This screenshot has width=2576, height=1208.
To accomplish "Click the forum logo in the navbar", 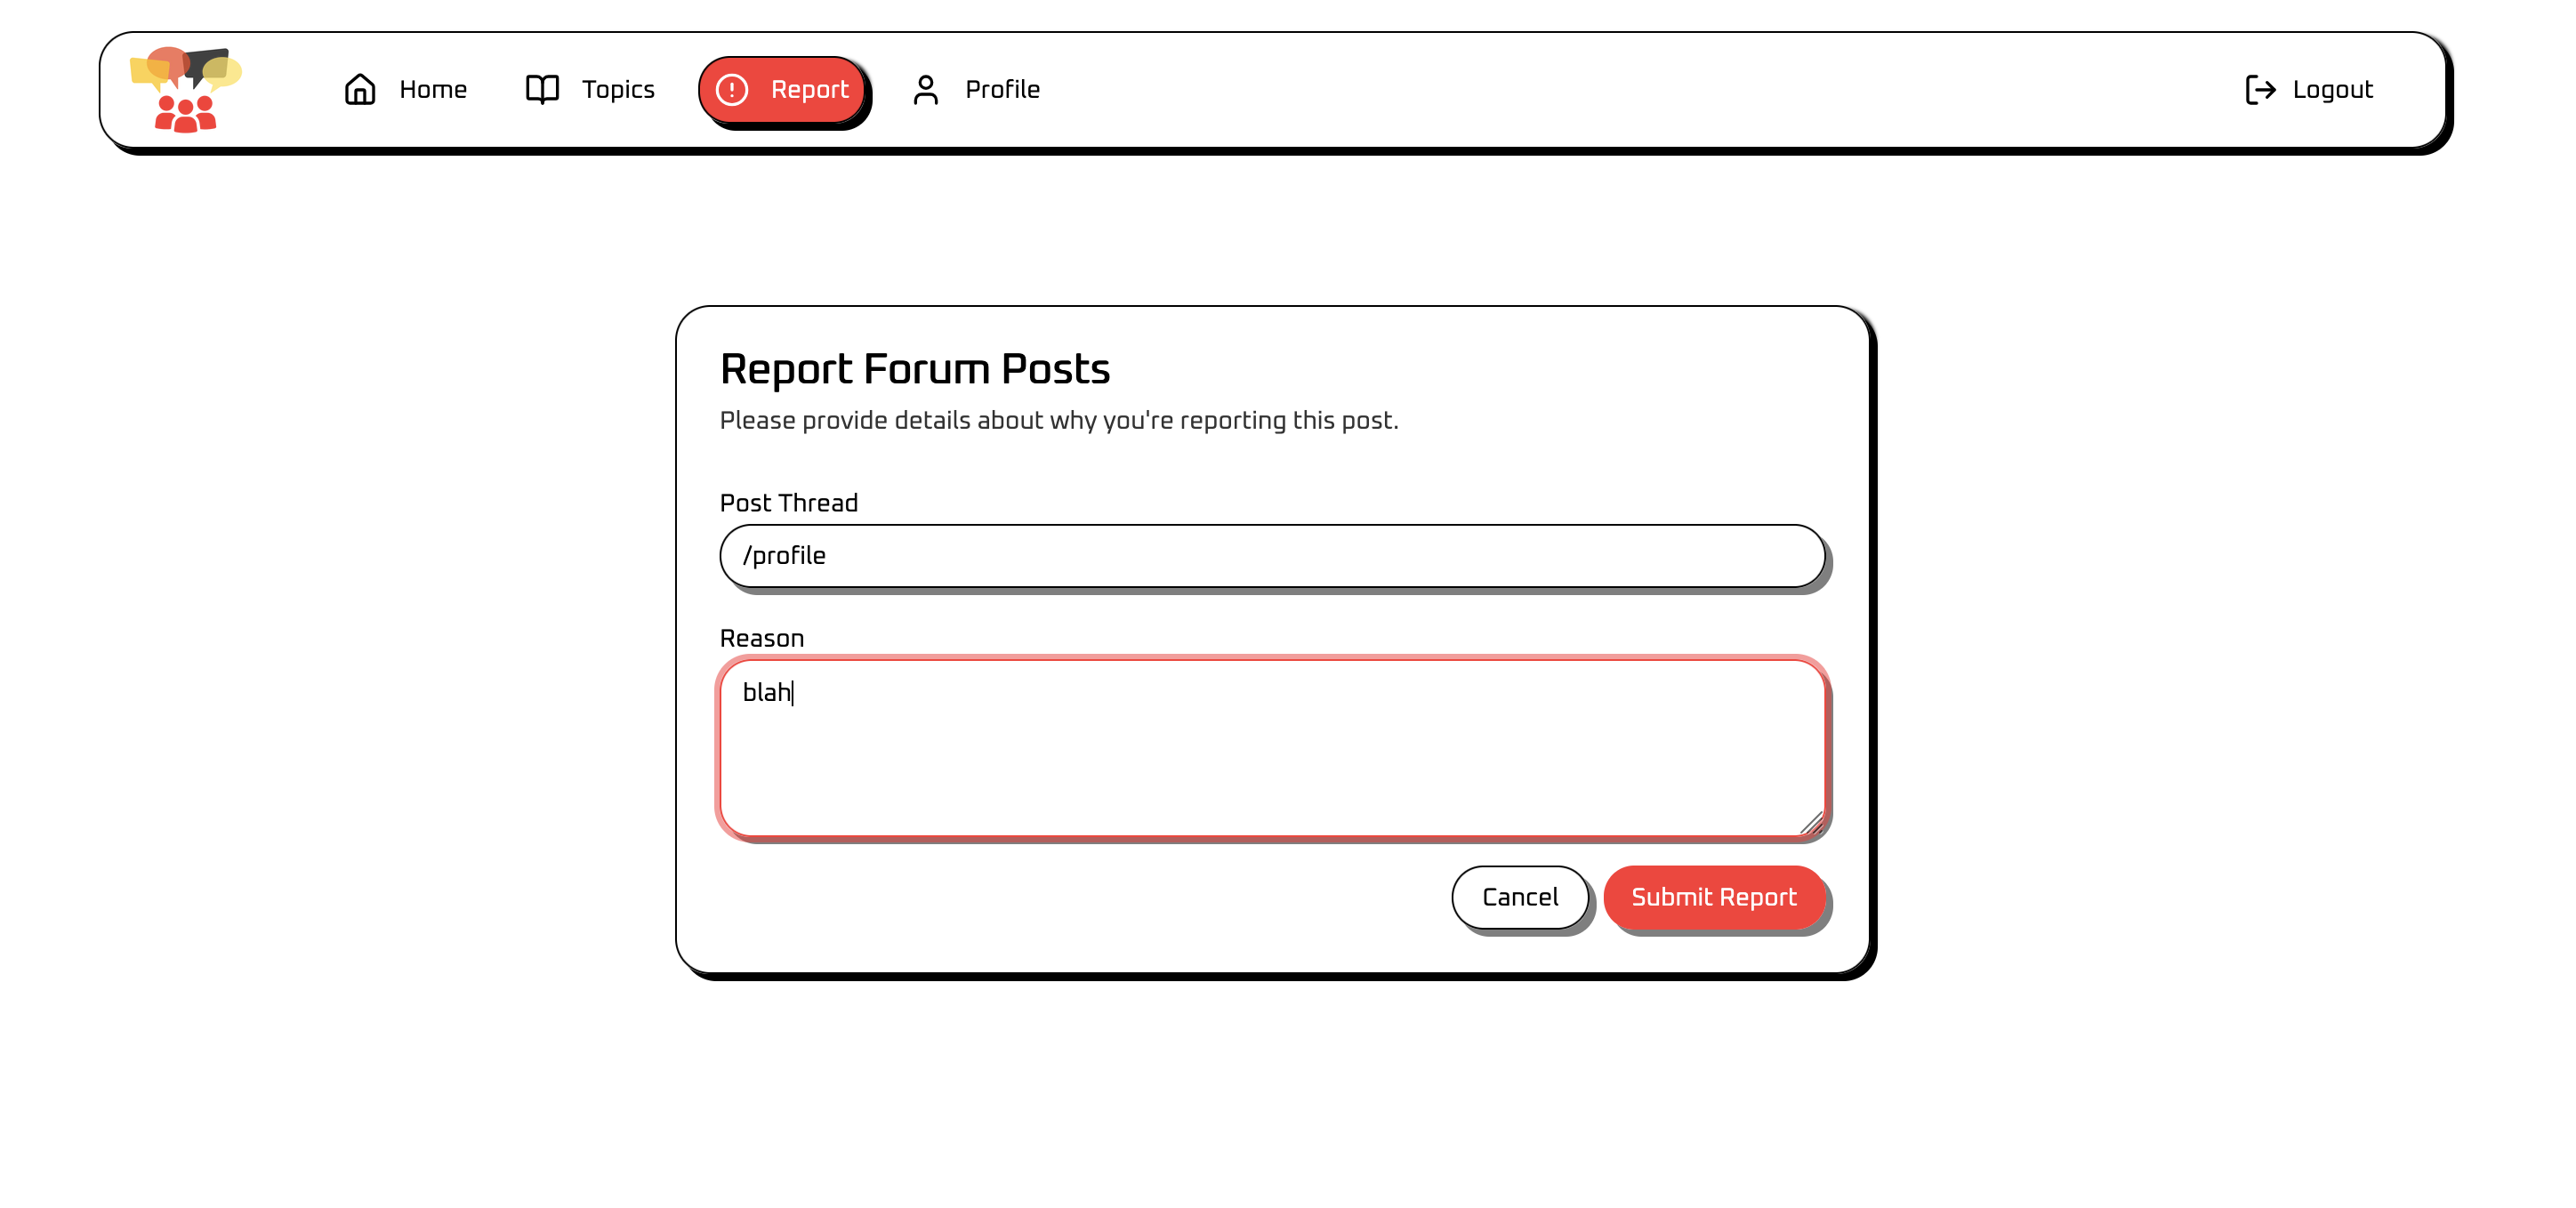I will pos(186,89).
